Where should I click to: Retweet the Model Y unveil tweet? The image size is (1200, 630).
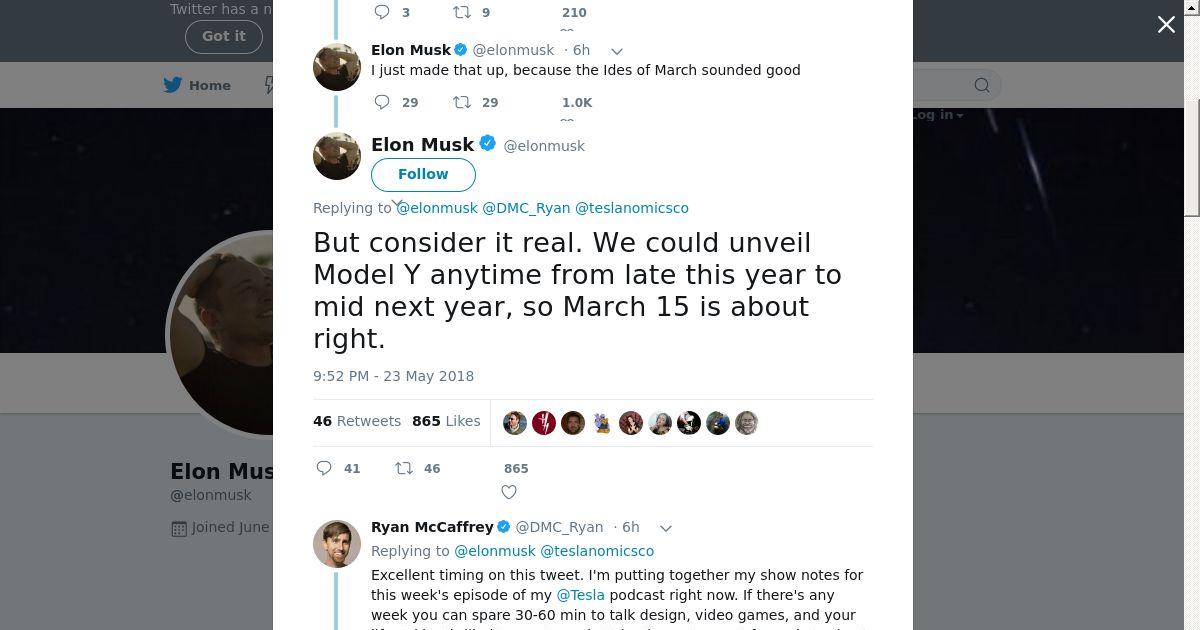tap(404, 468)
